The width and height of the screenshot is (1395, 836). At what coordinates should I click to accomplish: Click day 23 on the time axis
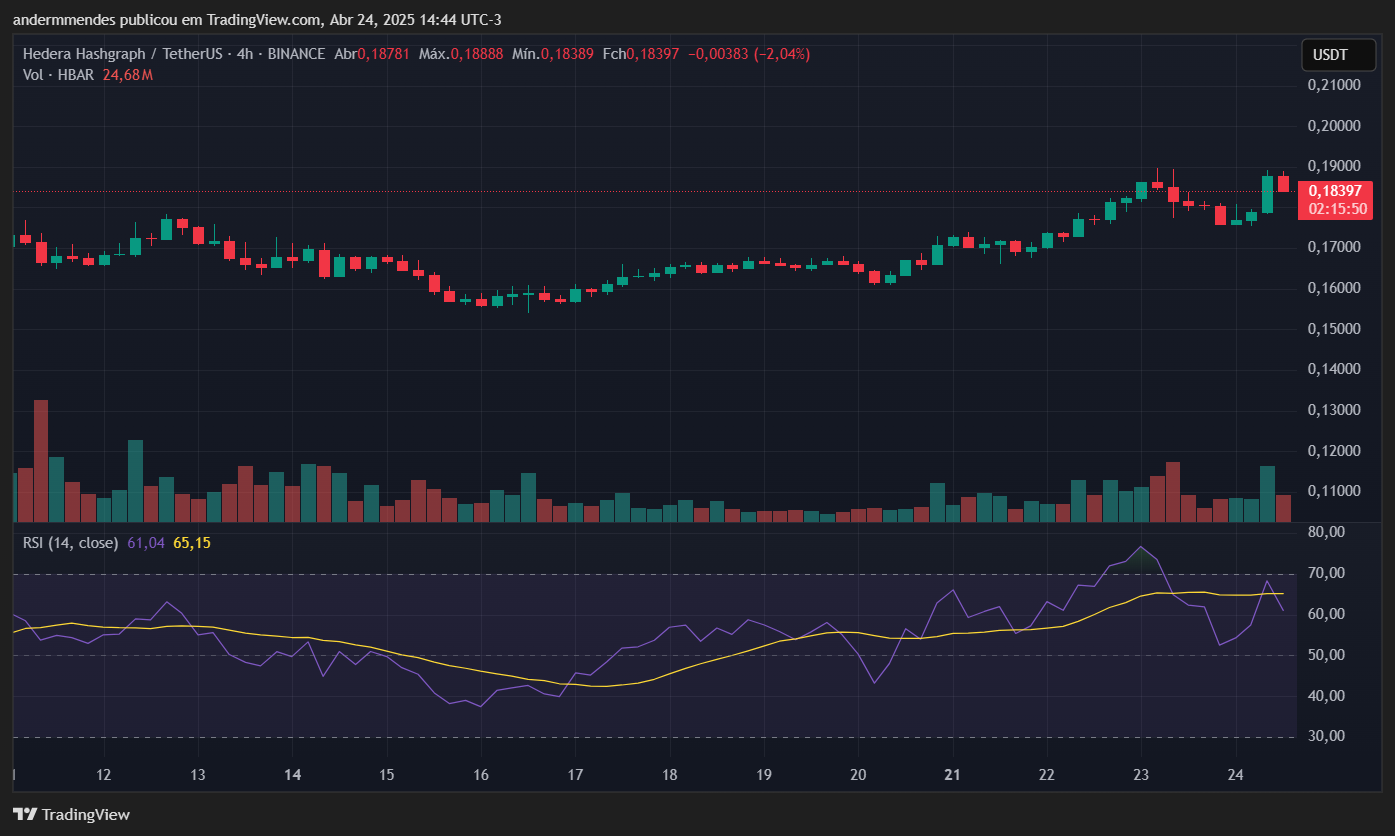1141,775
